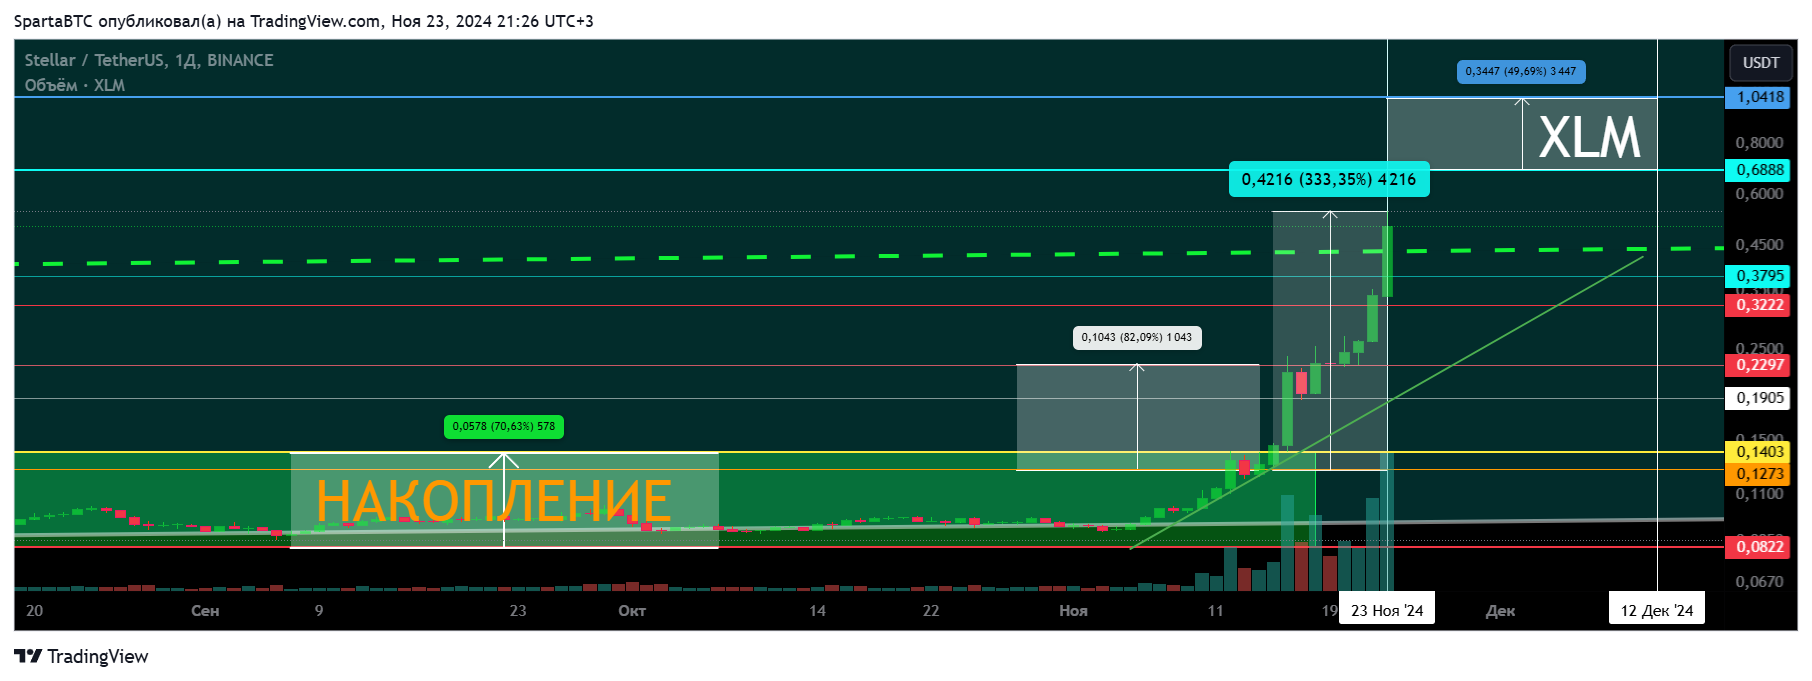Select the 0,0822 red price label
The width and height of the screenshot is (1812, 681).
[1757, 547]
